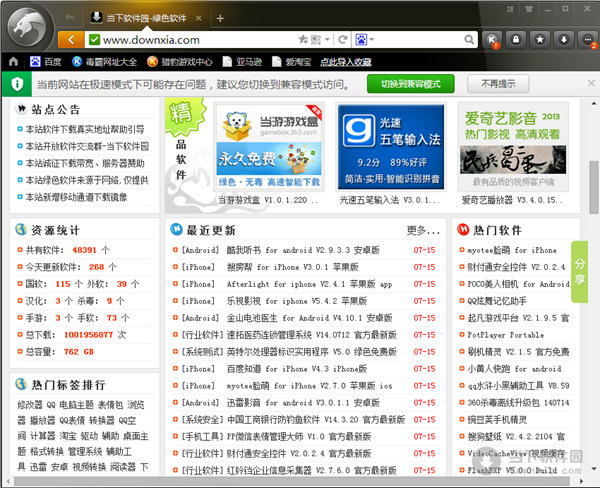Click the 精品软件 badge
The width and height of the screenshot is (600, 488).
[184, 116]
